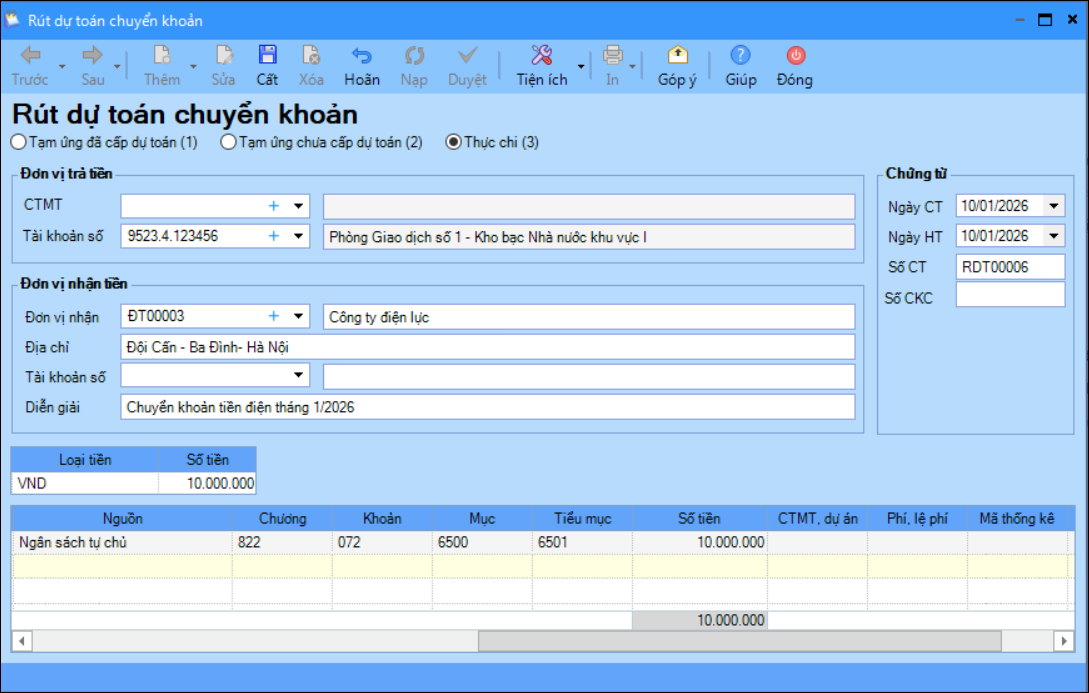Click the Hoãn undo icon
Image resolution: width=1089 pixels, height=693 pixels.
(x=362, y=56)
